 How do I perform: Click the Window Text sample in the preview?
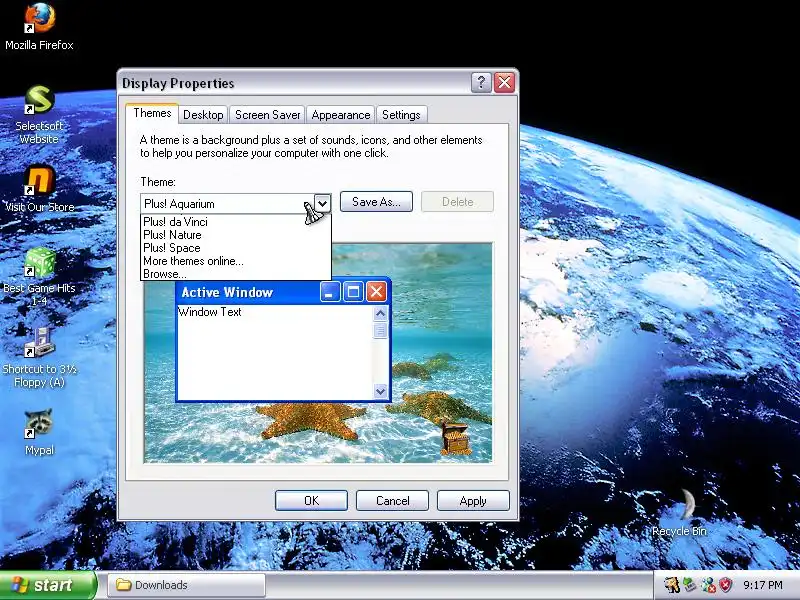pyautogui.click(x=210, y=312)
